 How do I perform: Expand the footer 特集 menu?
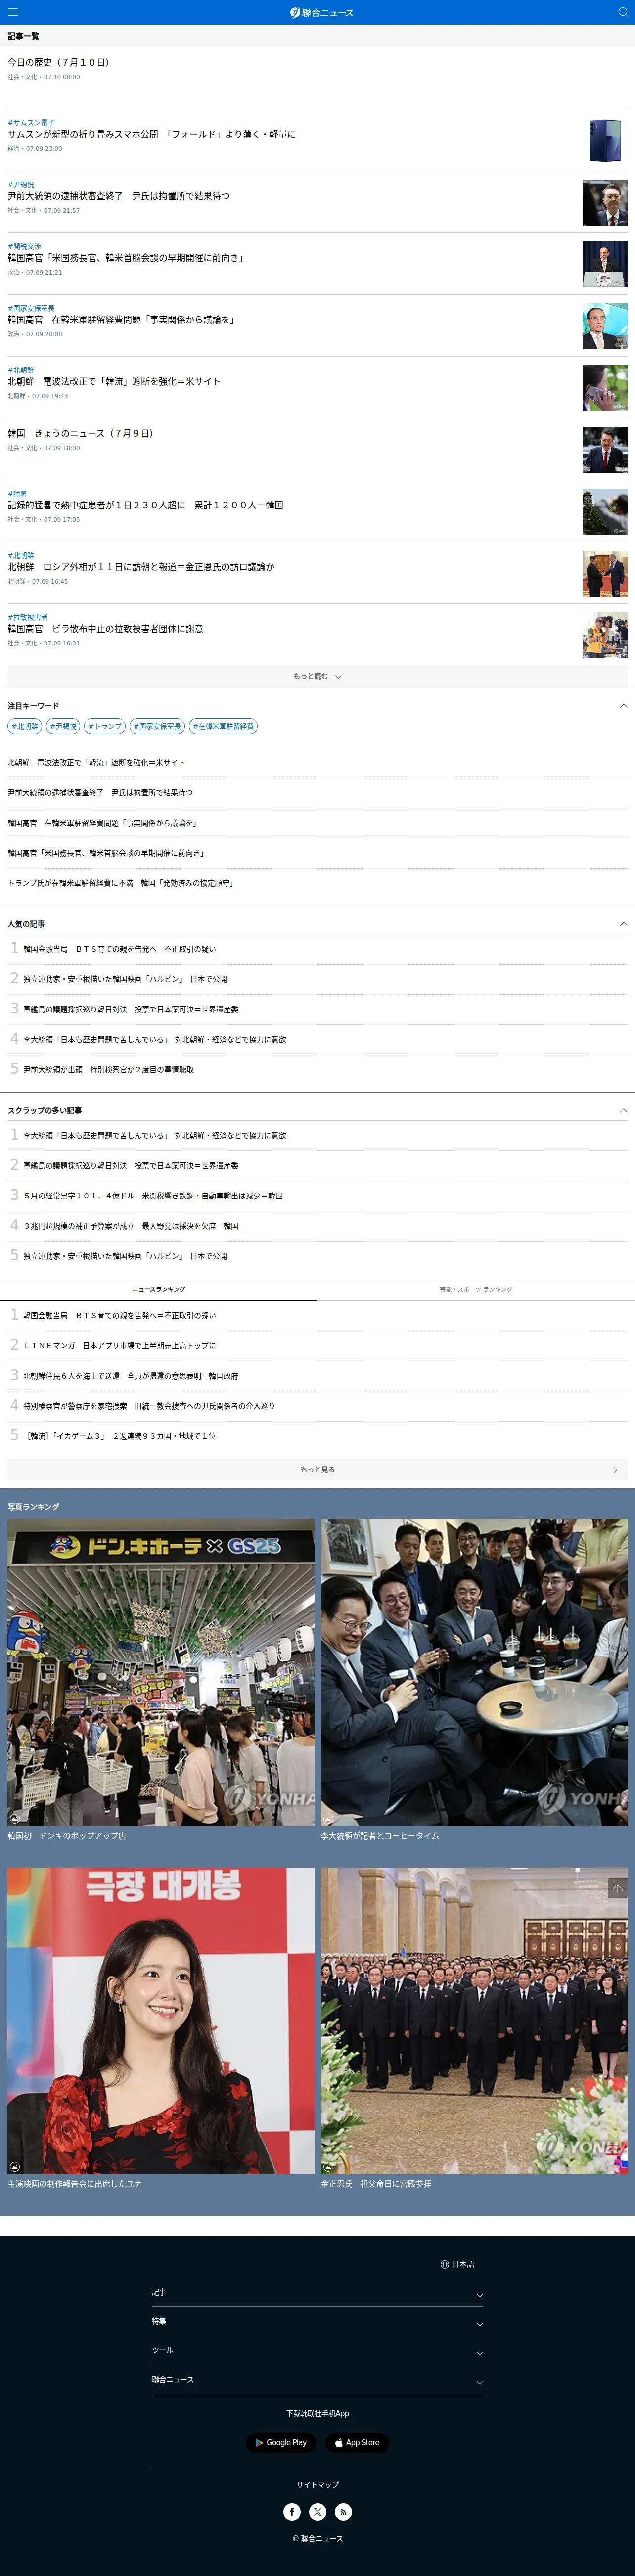pyautogui.click(x=317, y=2322)
